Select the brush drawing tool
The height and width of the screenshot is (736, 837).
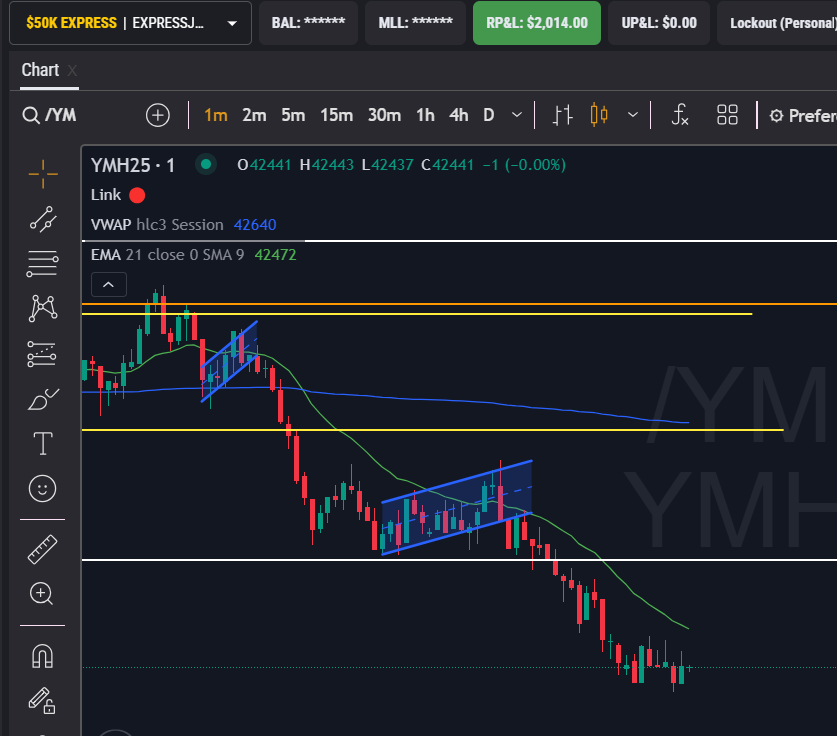click(43, 399)
